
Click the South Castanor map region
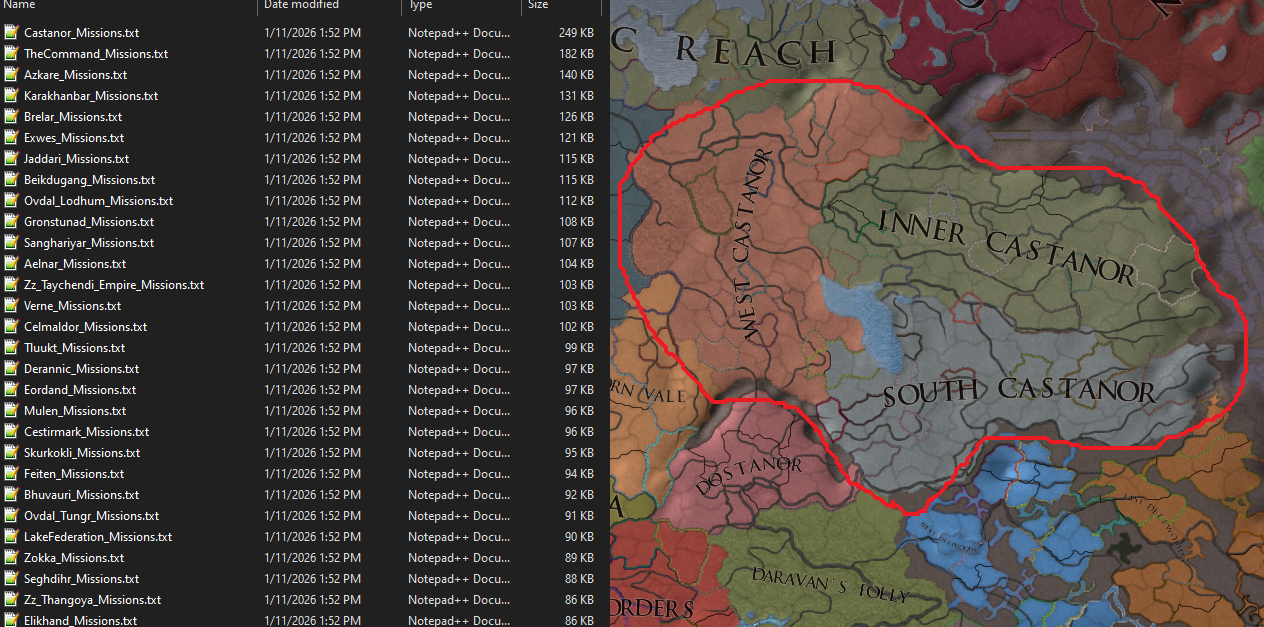point(1018,392)
